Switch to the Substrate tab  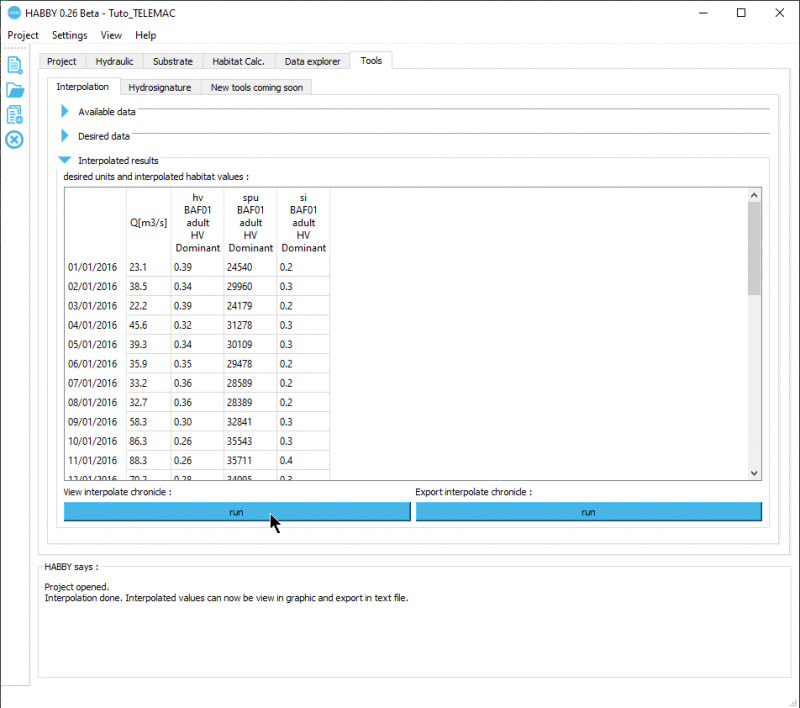coord(172,61)
